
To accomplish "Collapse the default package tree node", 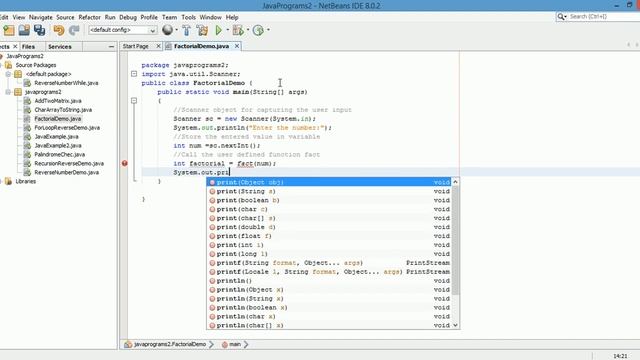I will pyautogui.click(x=8, y=74).
